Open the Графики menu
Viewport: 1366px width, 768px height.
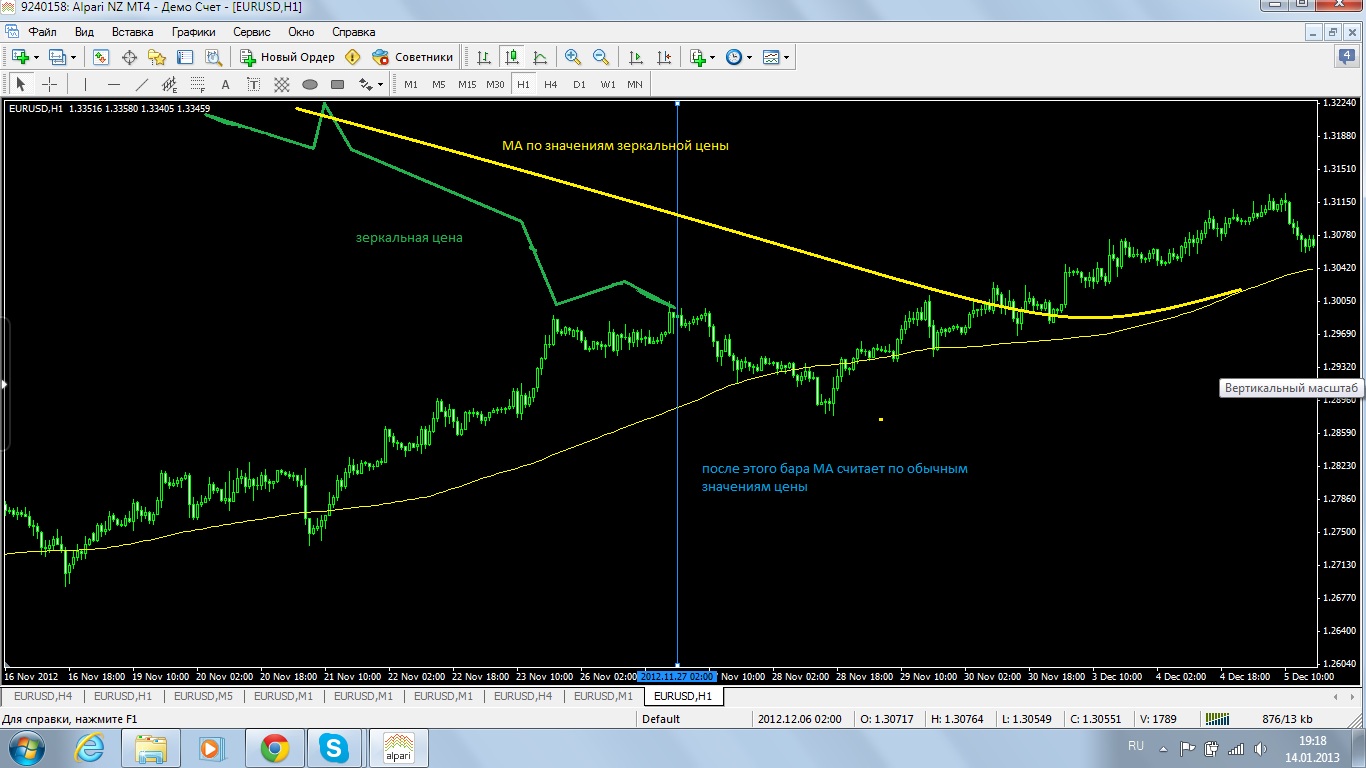tap(193, 31)
